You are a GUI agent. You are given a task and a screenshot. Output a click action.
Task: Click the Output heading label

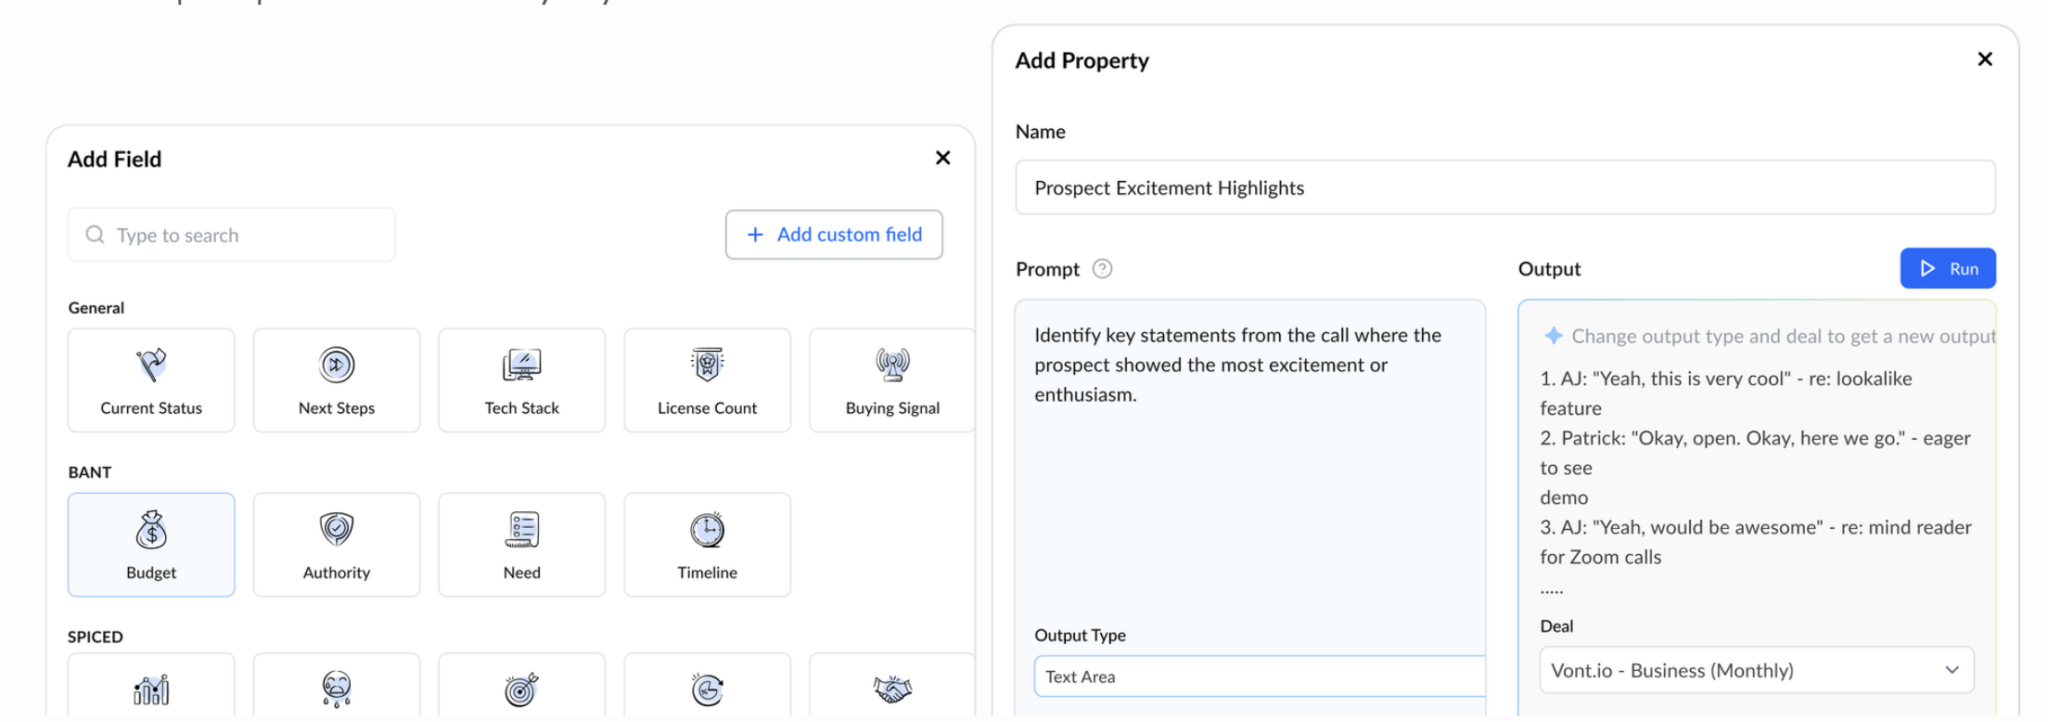[x=1549, y=269]
